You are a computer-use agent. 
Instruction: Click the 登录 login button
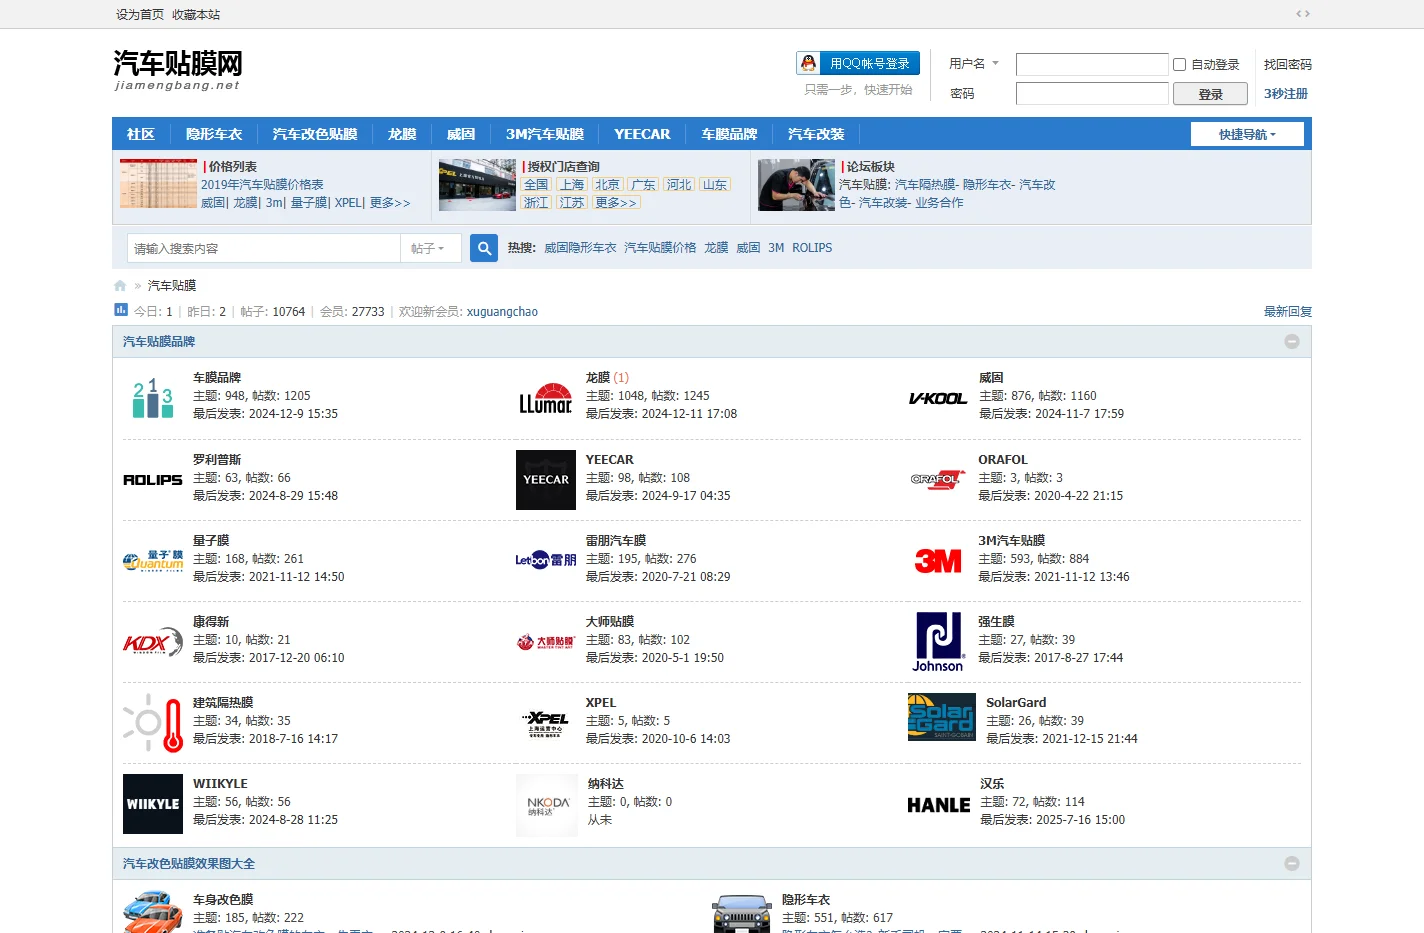pyautogui.click(x=1210, y=94)
